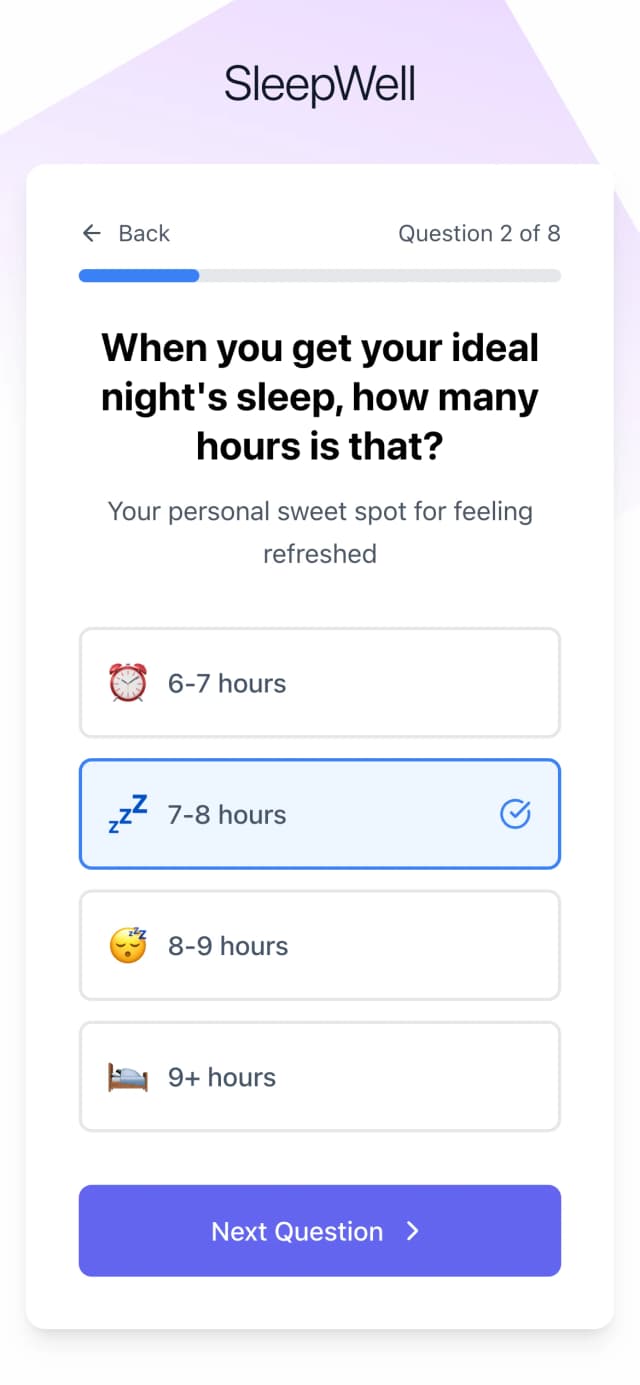640x1385 pixels.
Task: Click the blue checkmark circle icon
Action: 514,815
